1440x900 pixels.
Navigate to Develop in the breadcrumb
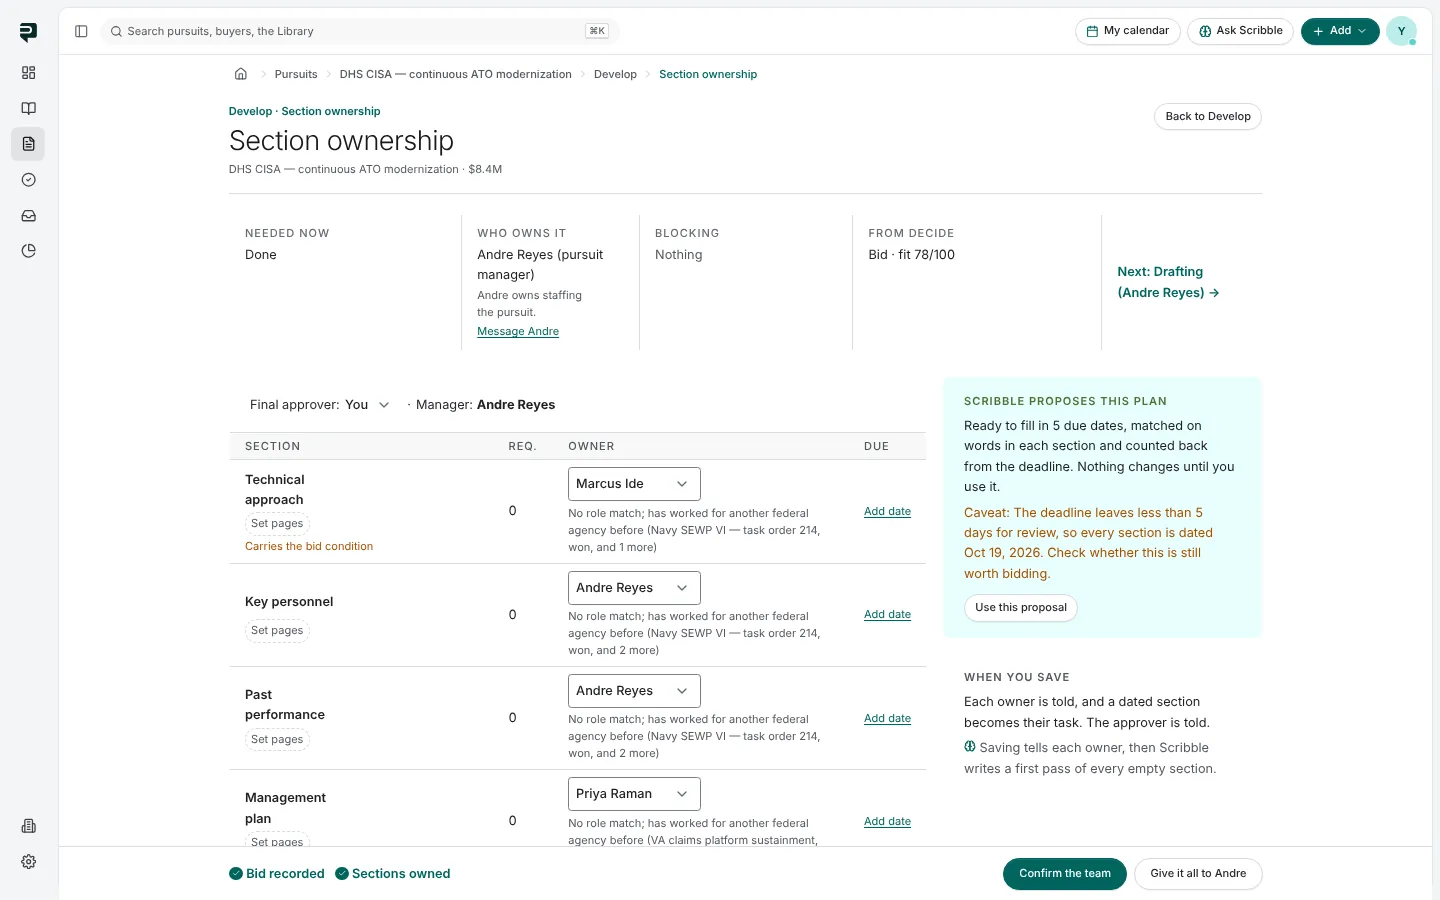[x=615, y=74]
